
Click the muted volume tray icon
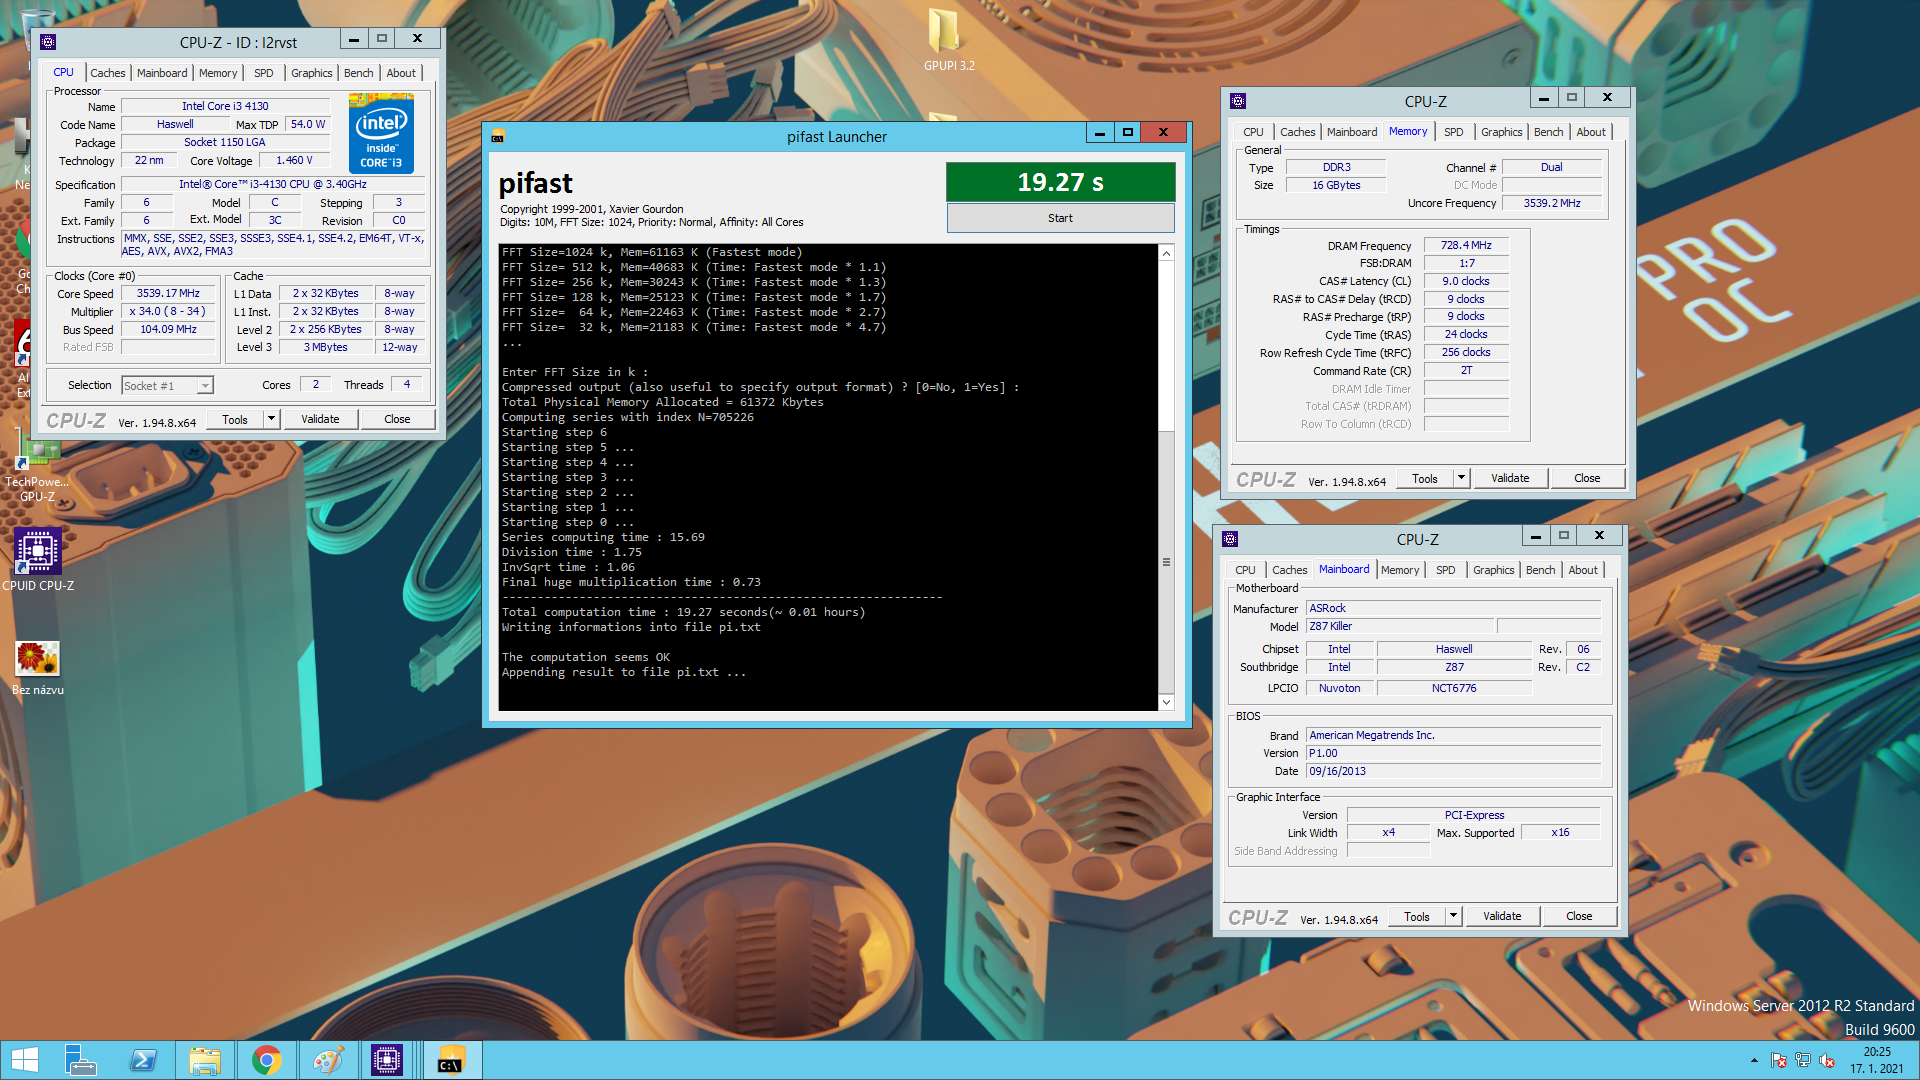pyautogui.click(x=1827, y=1060)
